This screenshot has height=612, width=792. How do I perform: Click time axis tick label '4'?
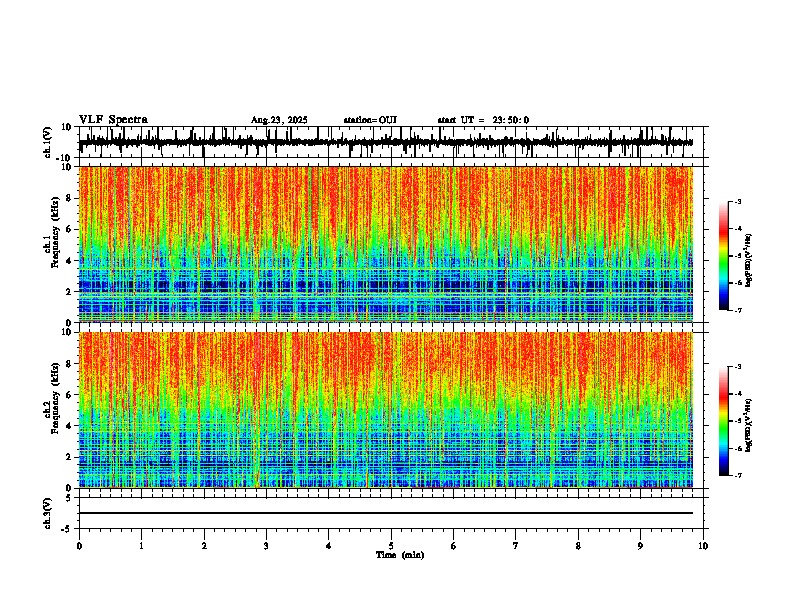click(329, 546)
